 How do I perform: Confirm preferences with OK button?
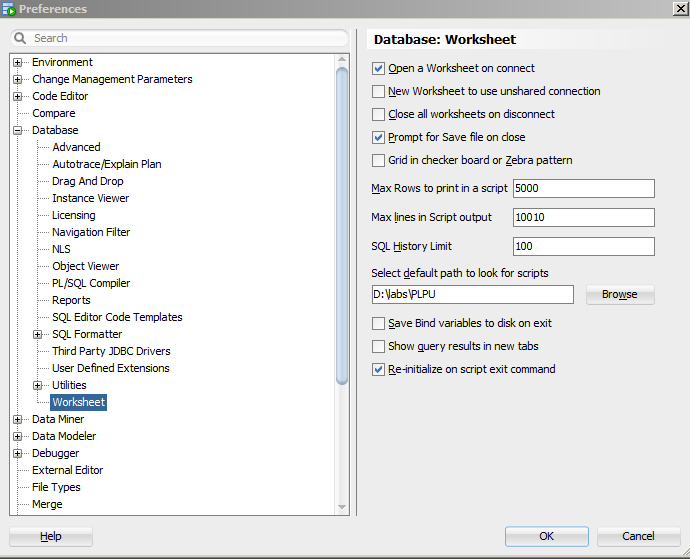click(x=547, y=536)
